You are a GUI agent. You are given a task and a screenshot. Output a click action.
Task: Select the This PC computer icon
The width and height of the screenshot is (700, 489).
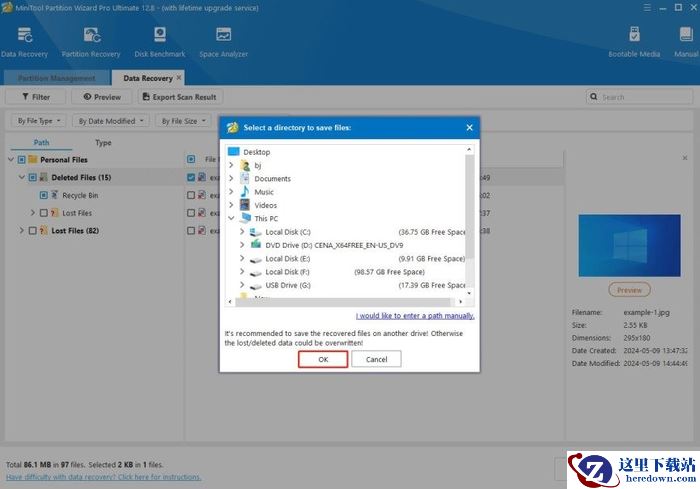pyautogui.click(x=245, y=218)
